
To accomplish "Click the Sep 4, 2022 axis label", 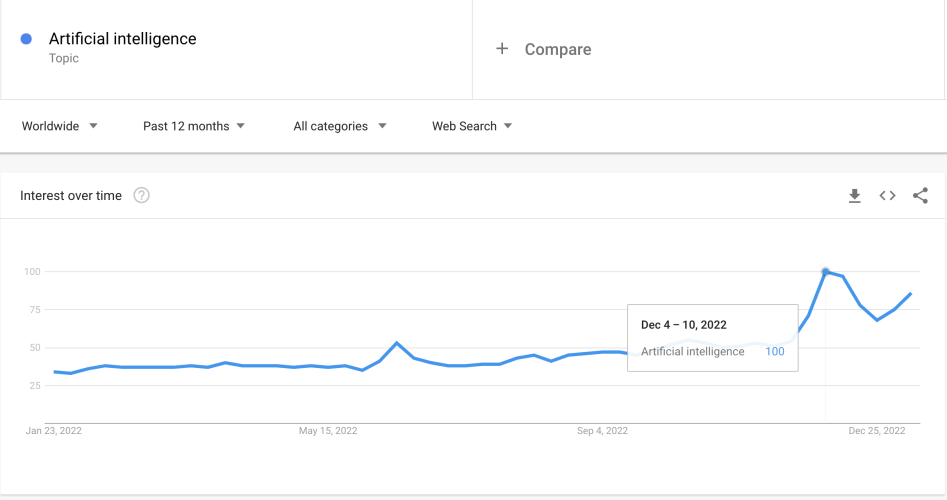I will point(602,431).
